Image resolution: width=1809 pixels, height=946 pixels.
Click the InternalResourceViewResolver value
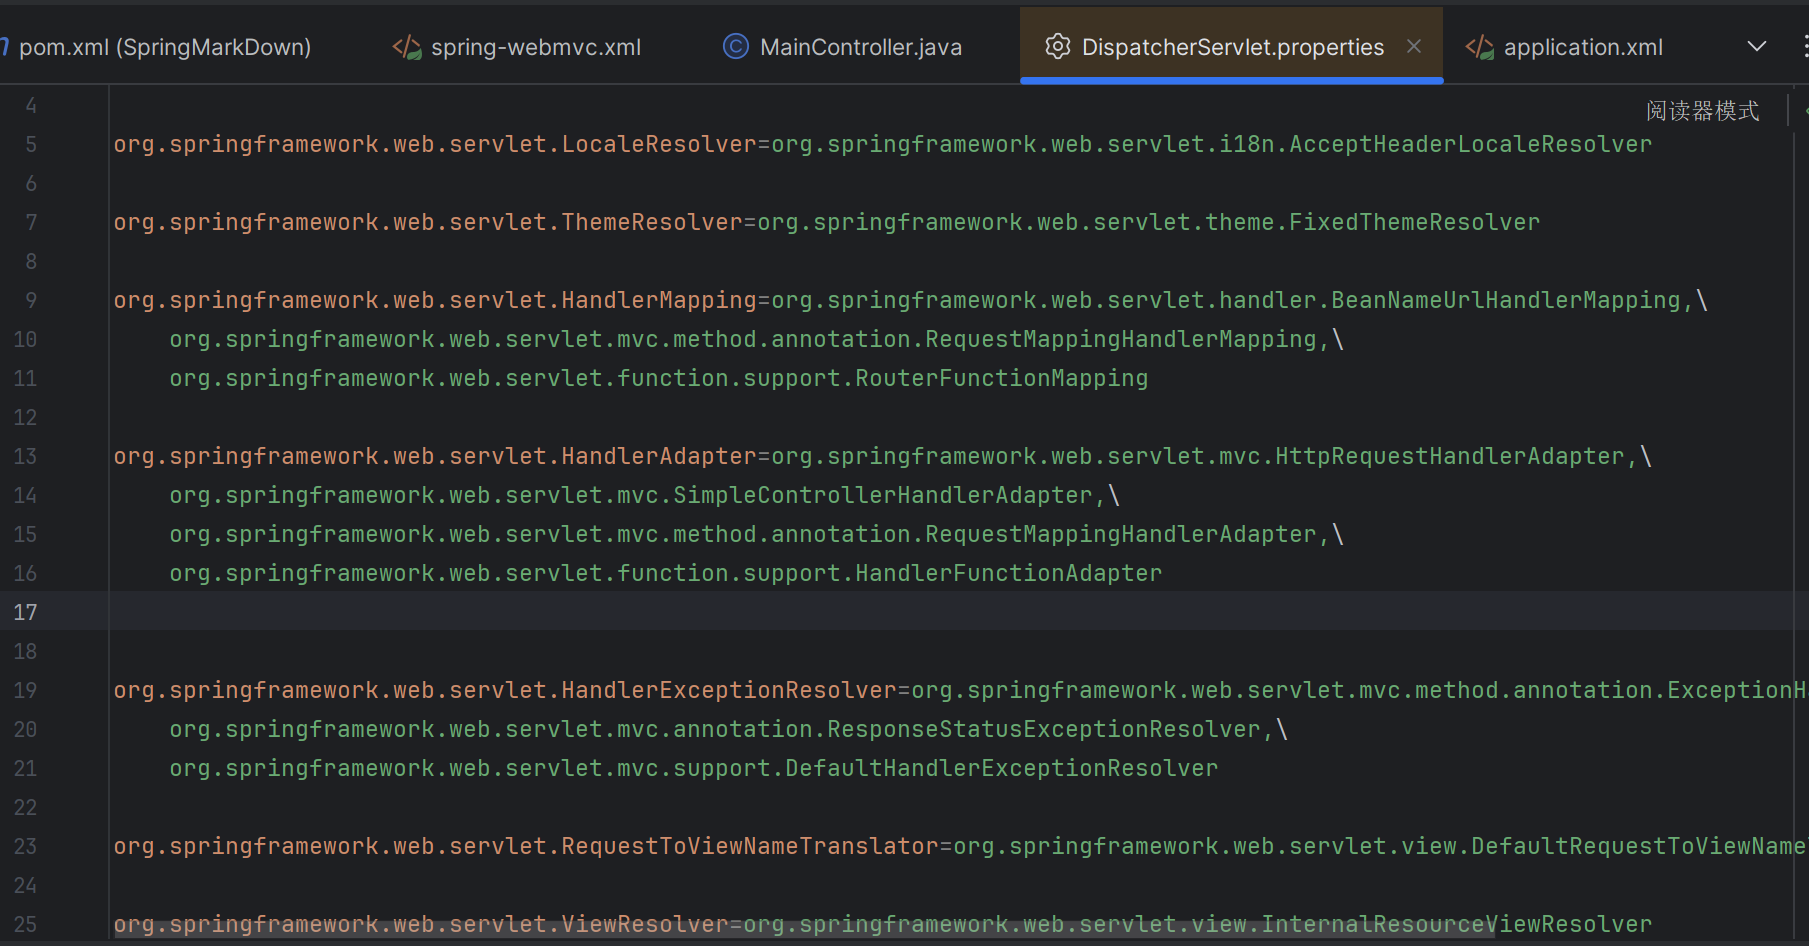pos(1198,924)
